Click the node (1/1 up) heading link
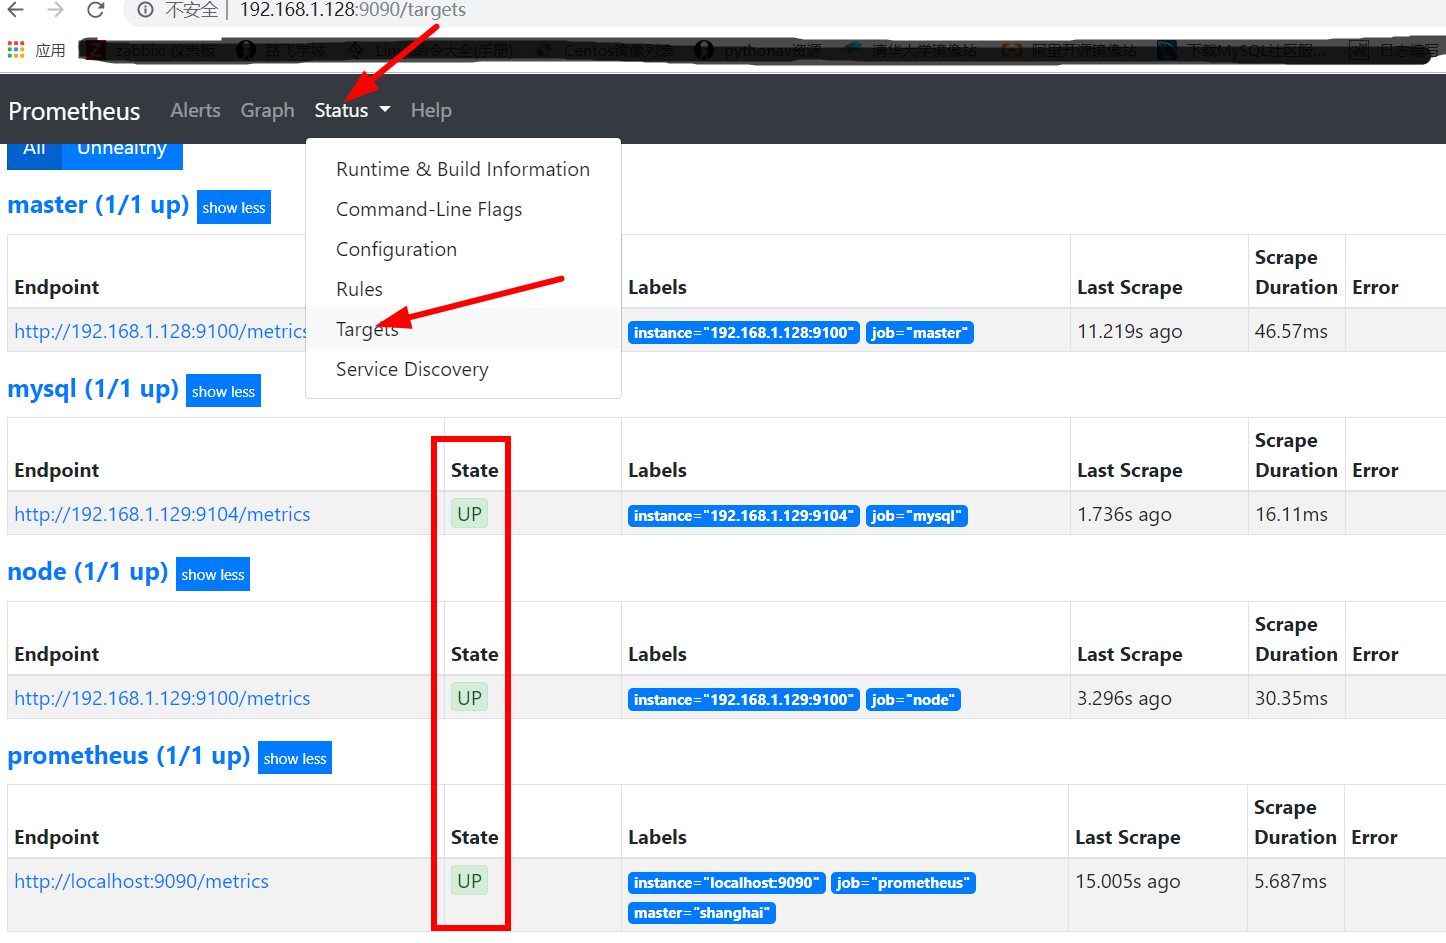This screenshot has width=1446, height=943. (87, 571)
